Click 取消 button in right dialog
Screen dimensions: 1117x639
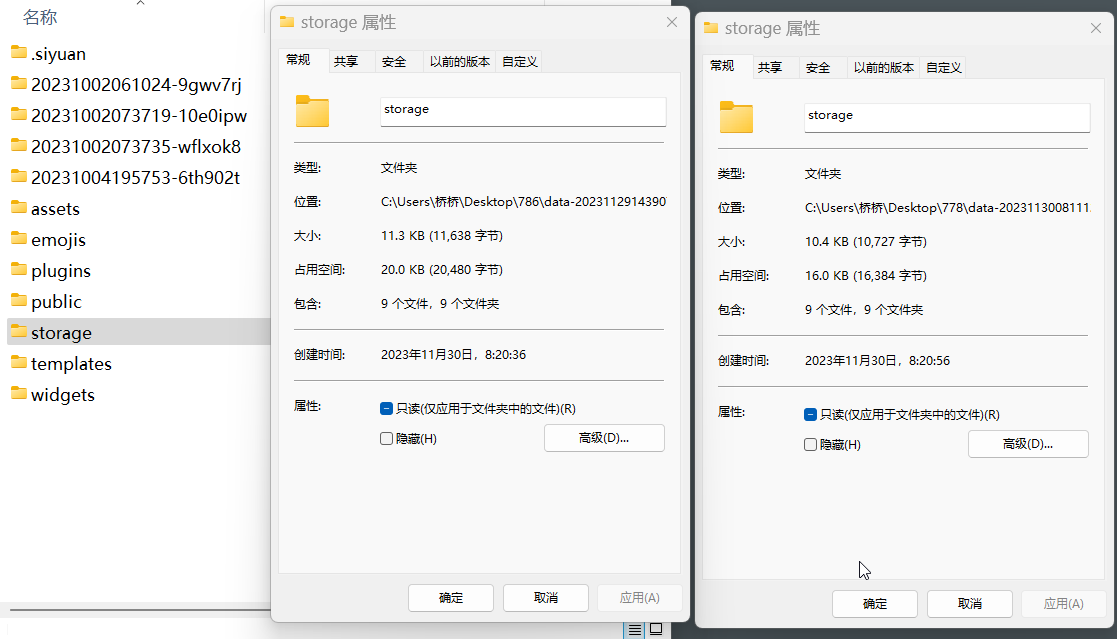tap(970, 603)
